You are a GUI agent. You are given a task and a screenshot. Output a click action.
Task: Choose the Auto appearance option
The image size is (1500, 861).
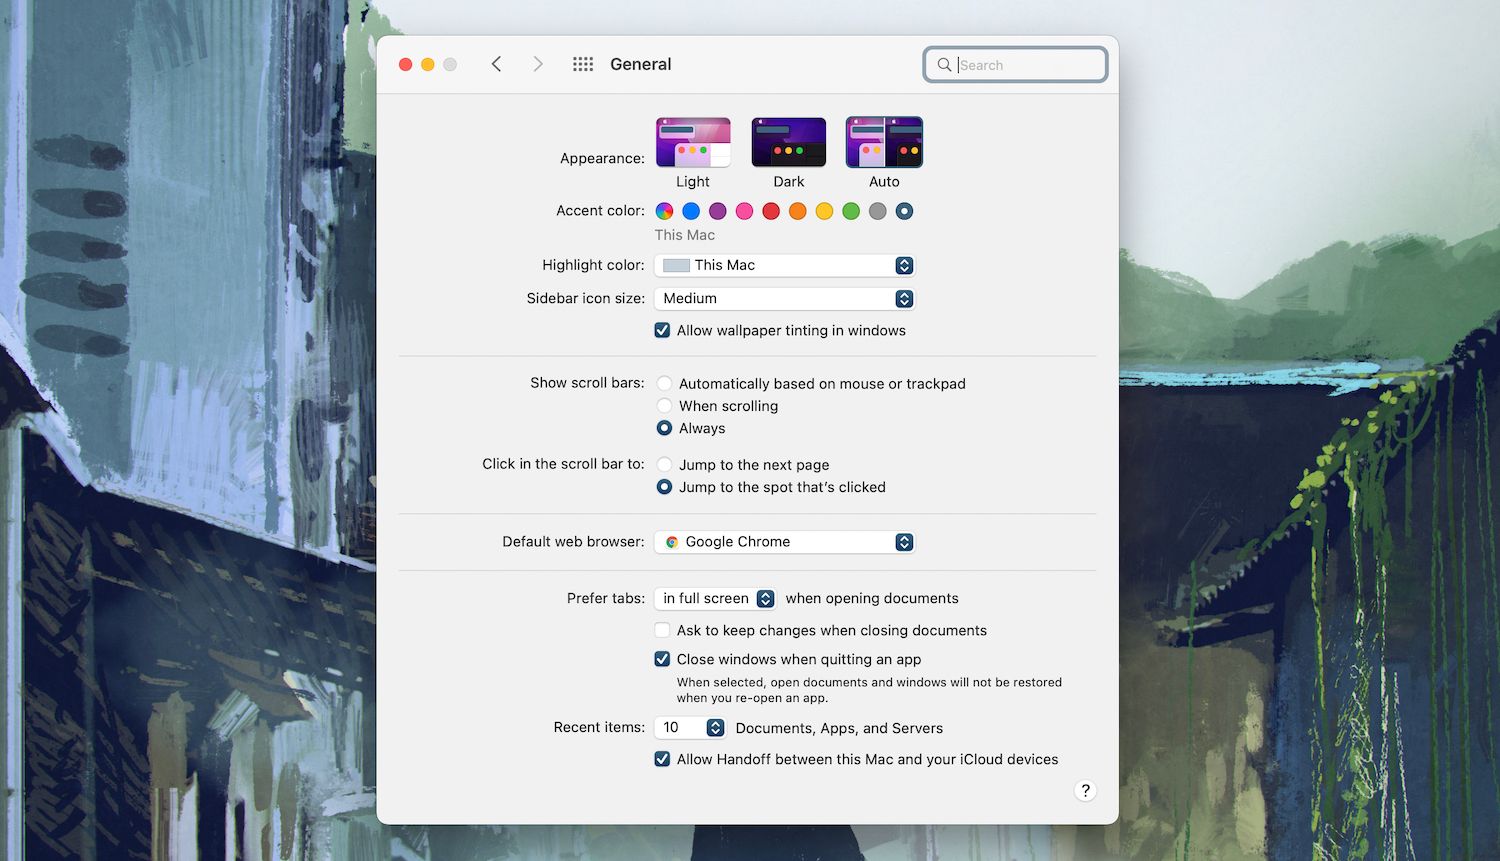coord(883,141)
